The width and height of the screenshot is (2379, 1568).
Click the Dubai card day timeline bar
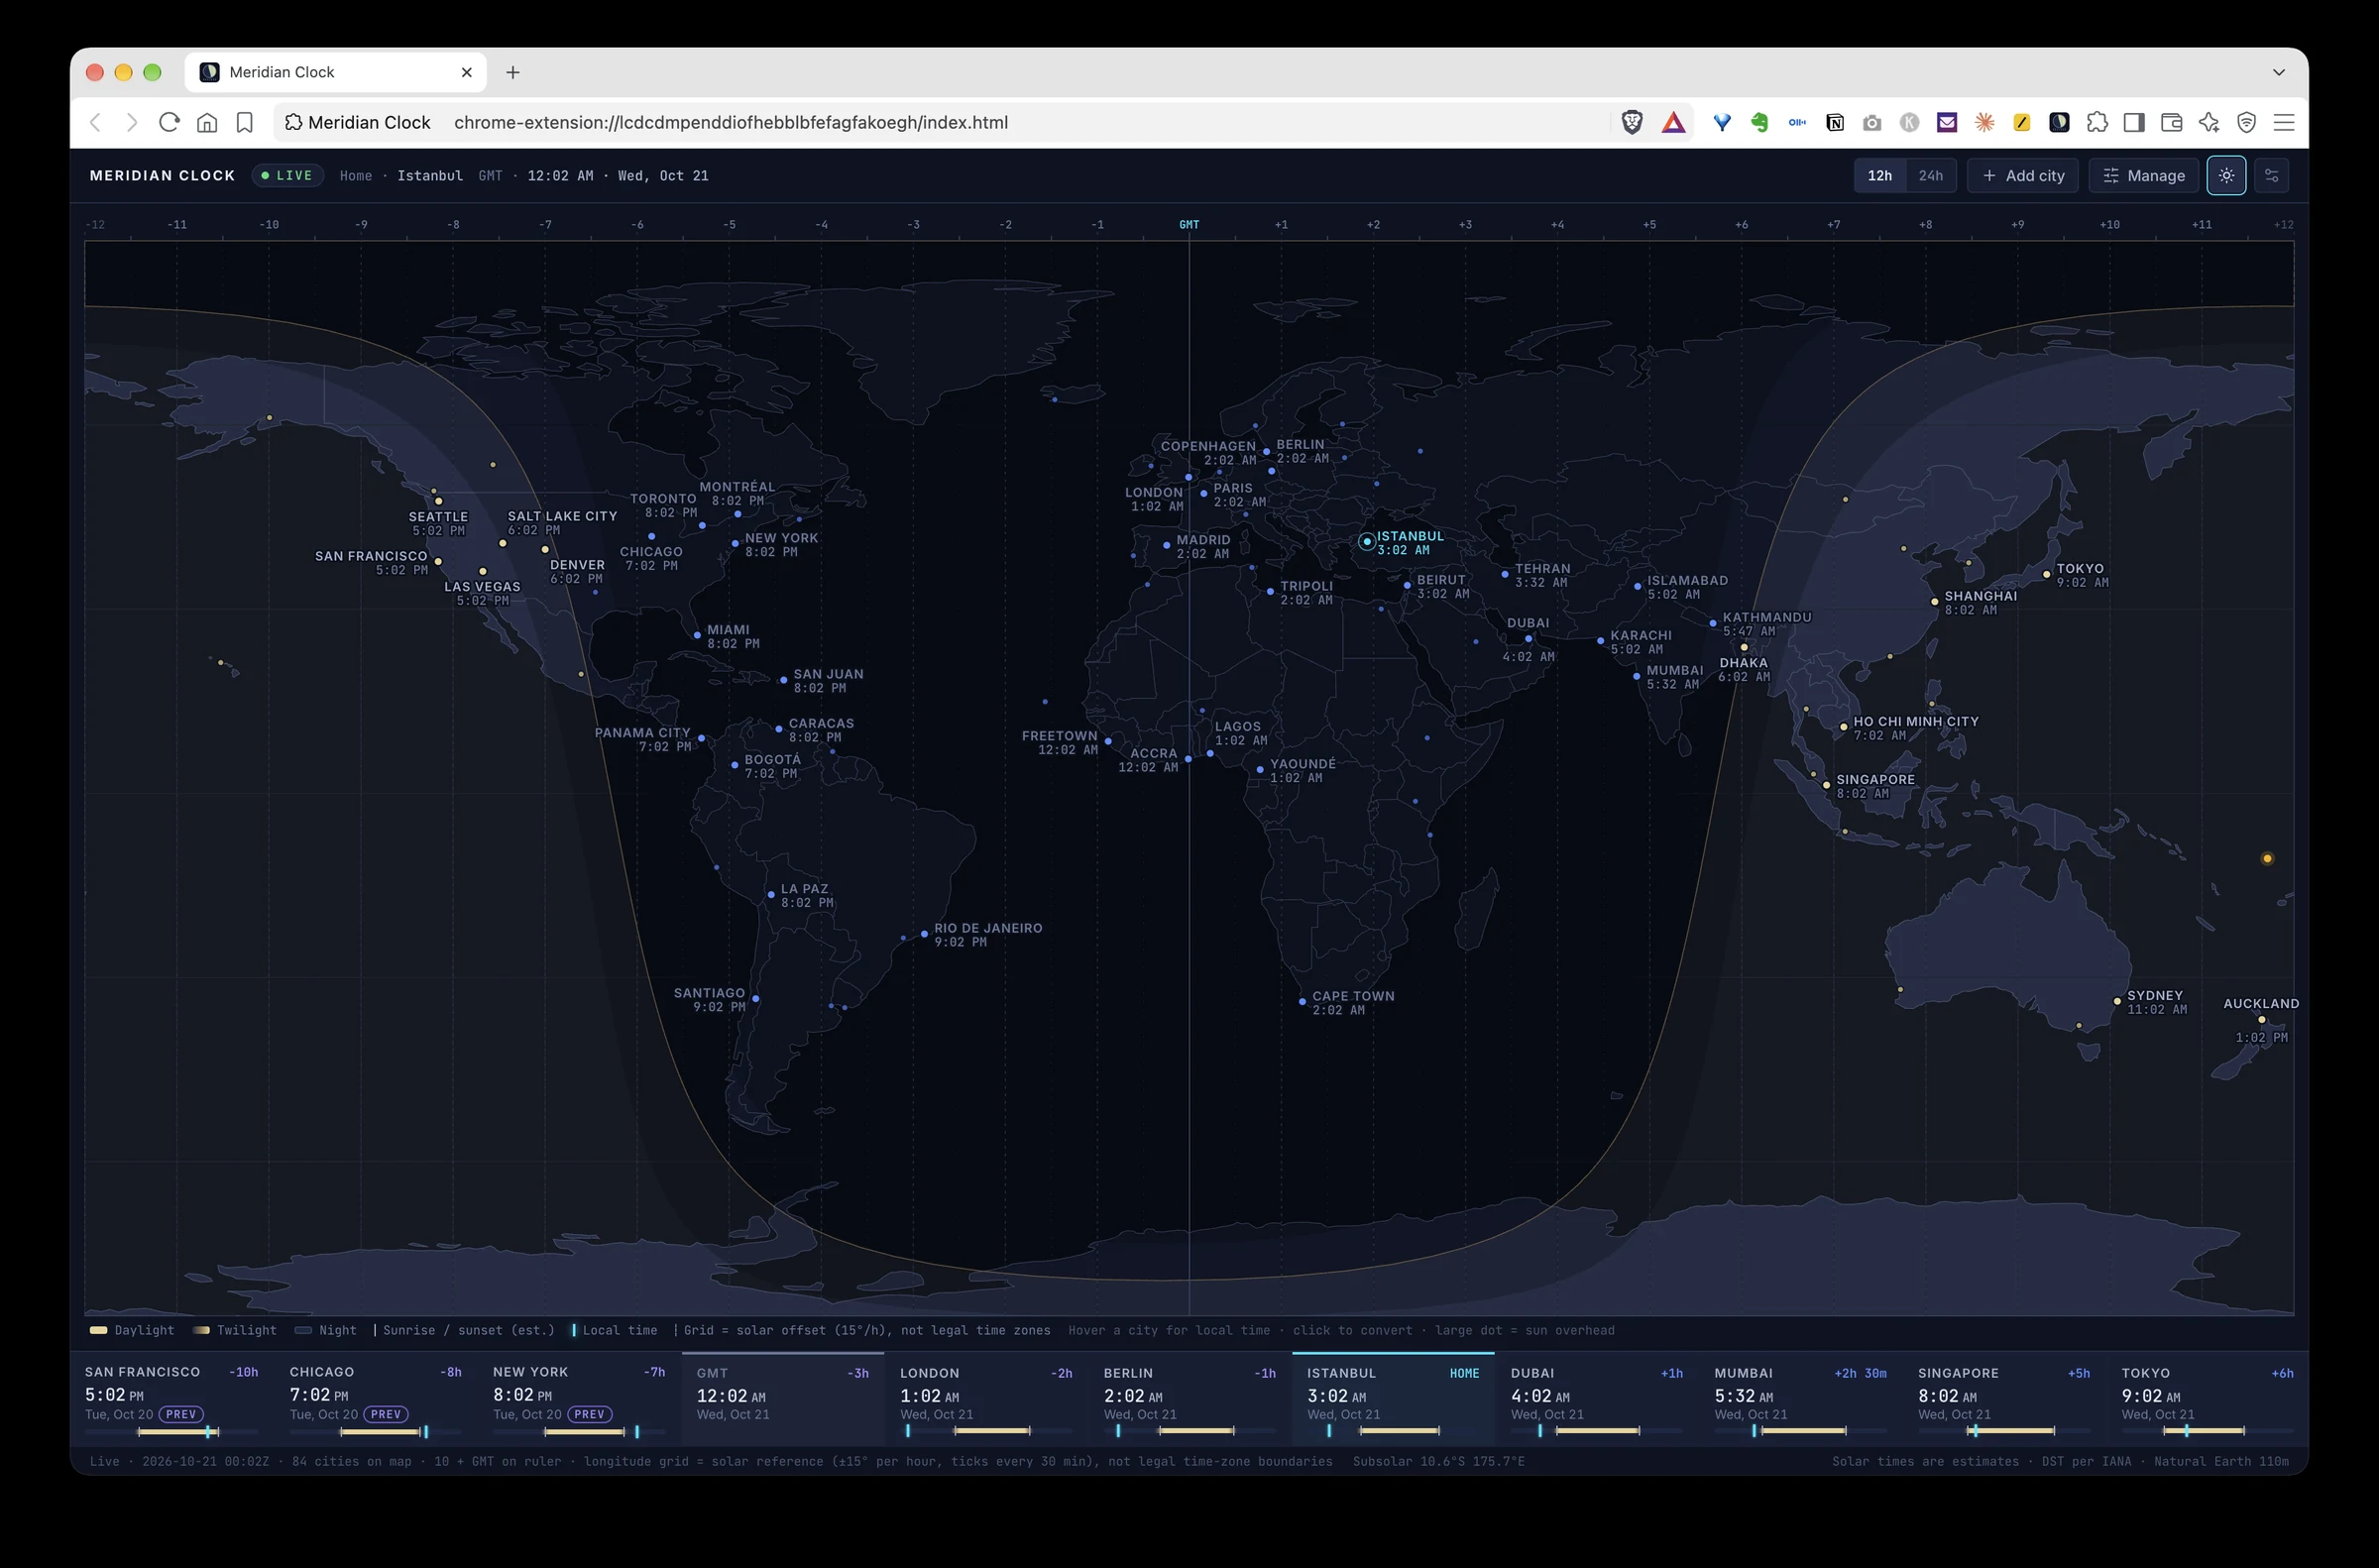1596,1431
